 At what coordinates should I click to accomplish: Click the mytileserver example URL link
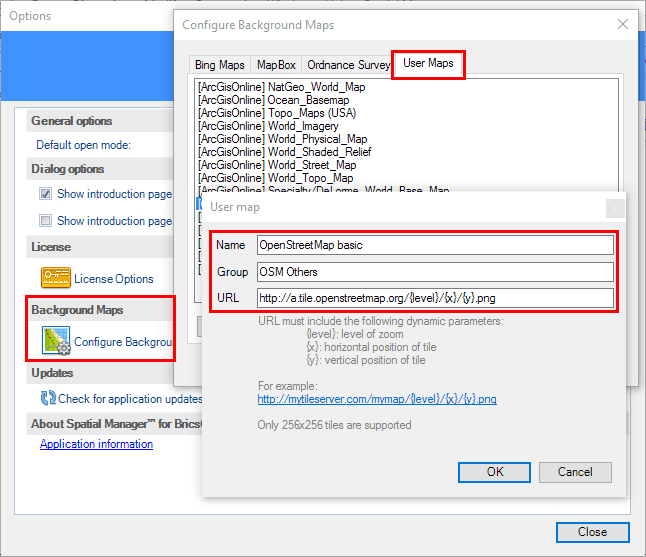(x=377, y=399)
